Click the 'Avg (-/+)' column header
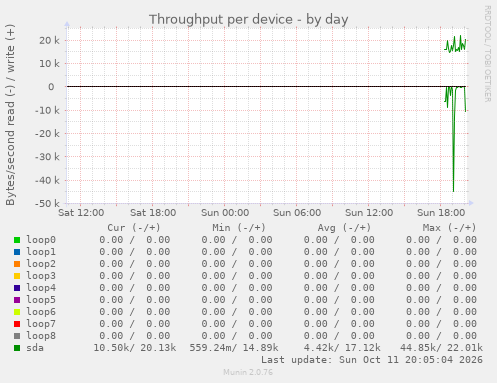Screen dimensions: 497x383 click(x=344, y=228)
